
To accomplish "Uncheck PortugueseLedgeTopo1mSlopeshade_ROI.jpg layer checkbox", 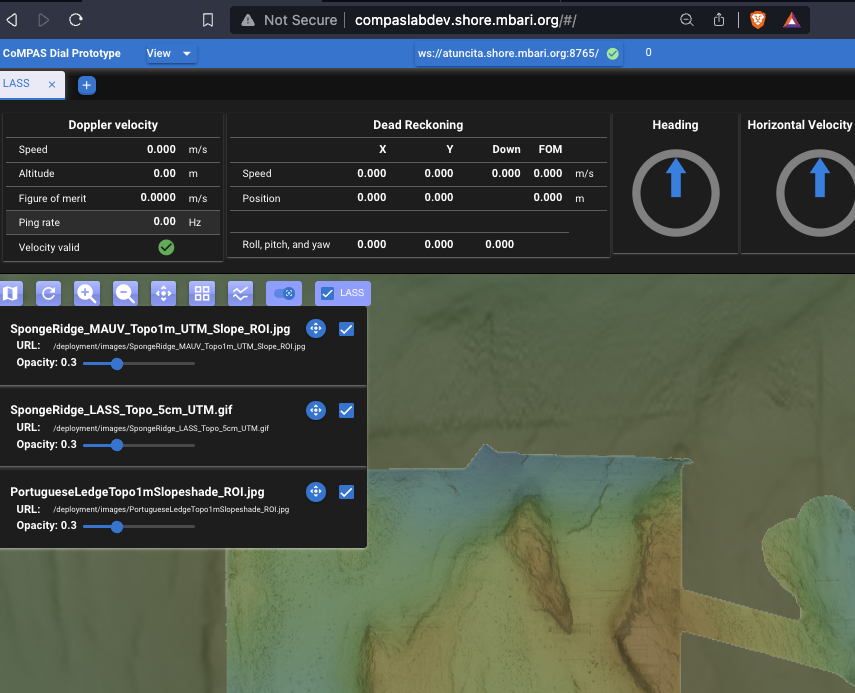I will pyautogui.click(x=346, y=492).
